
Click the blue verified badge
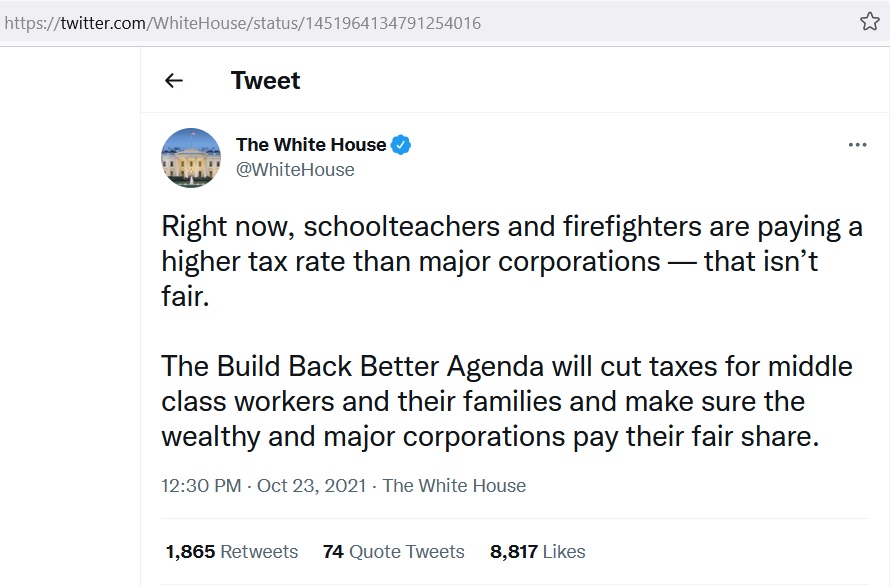click(x=401, y=145)
